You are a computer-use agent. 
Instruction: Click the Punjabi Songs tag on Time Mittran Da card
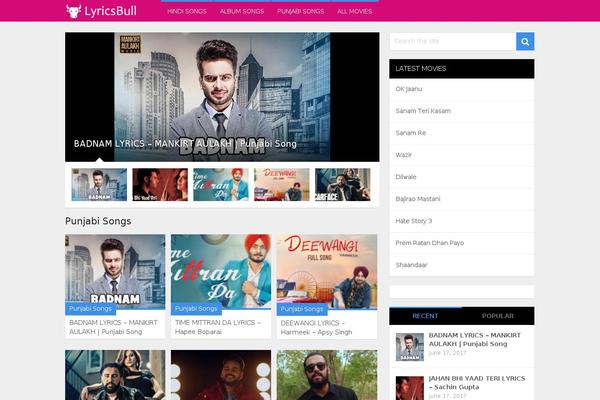coord(196,309)
